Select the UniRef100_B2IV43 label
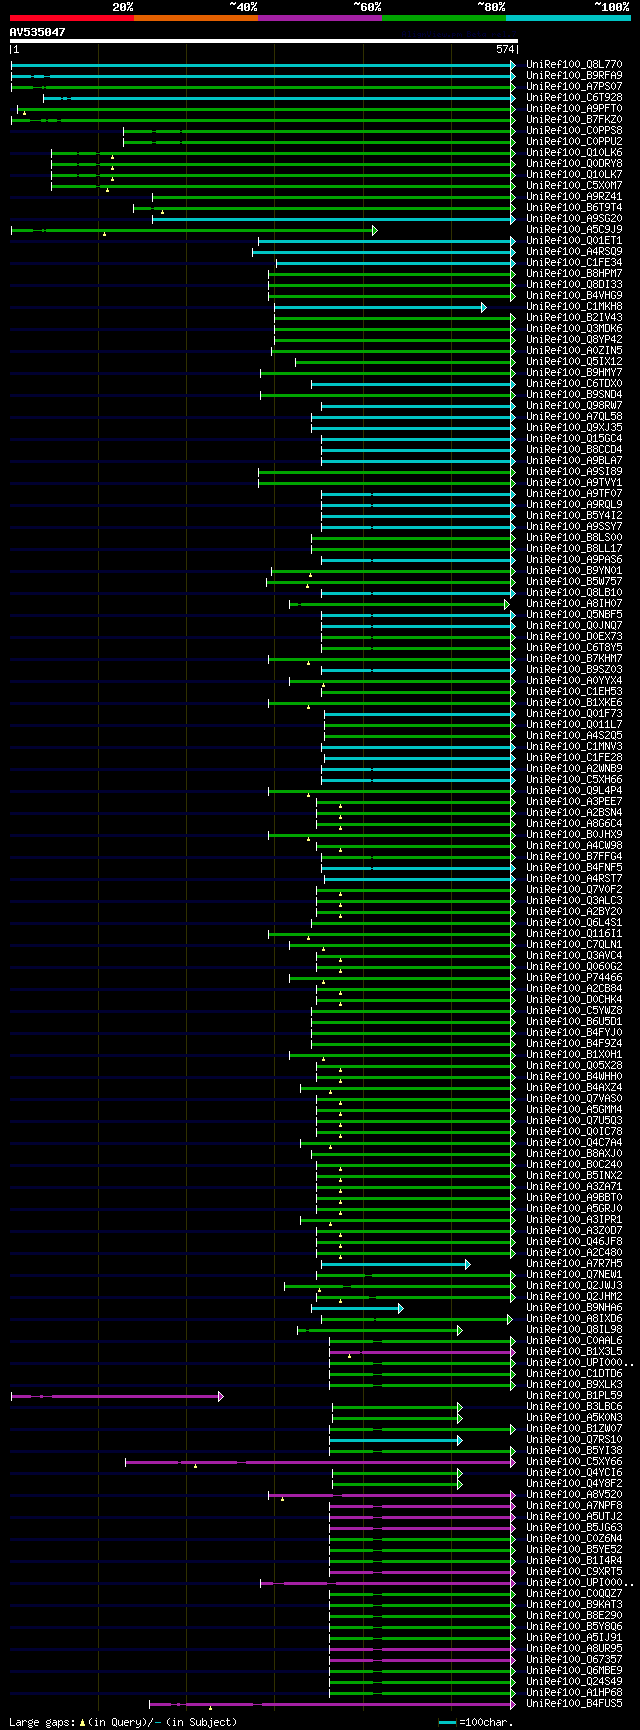This screenshot has height=1730, width=640. click(x=574, y=318)
